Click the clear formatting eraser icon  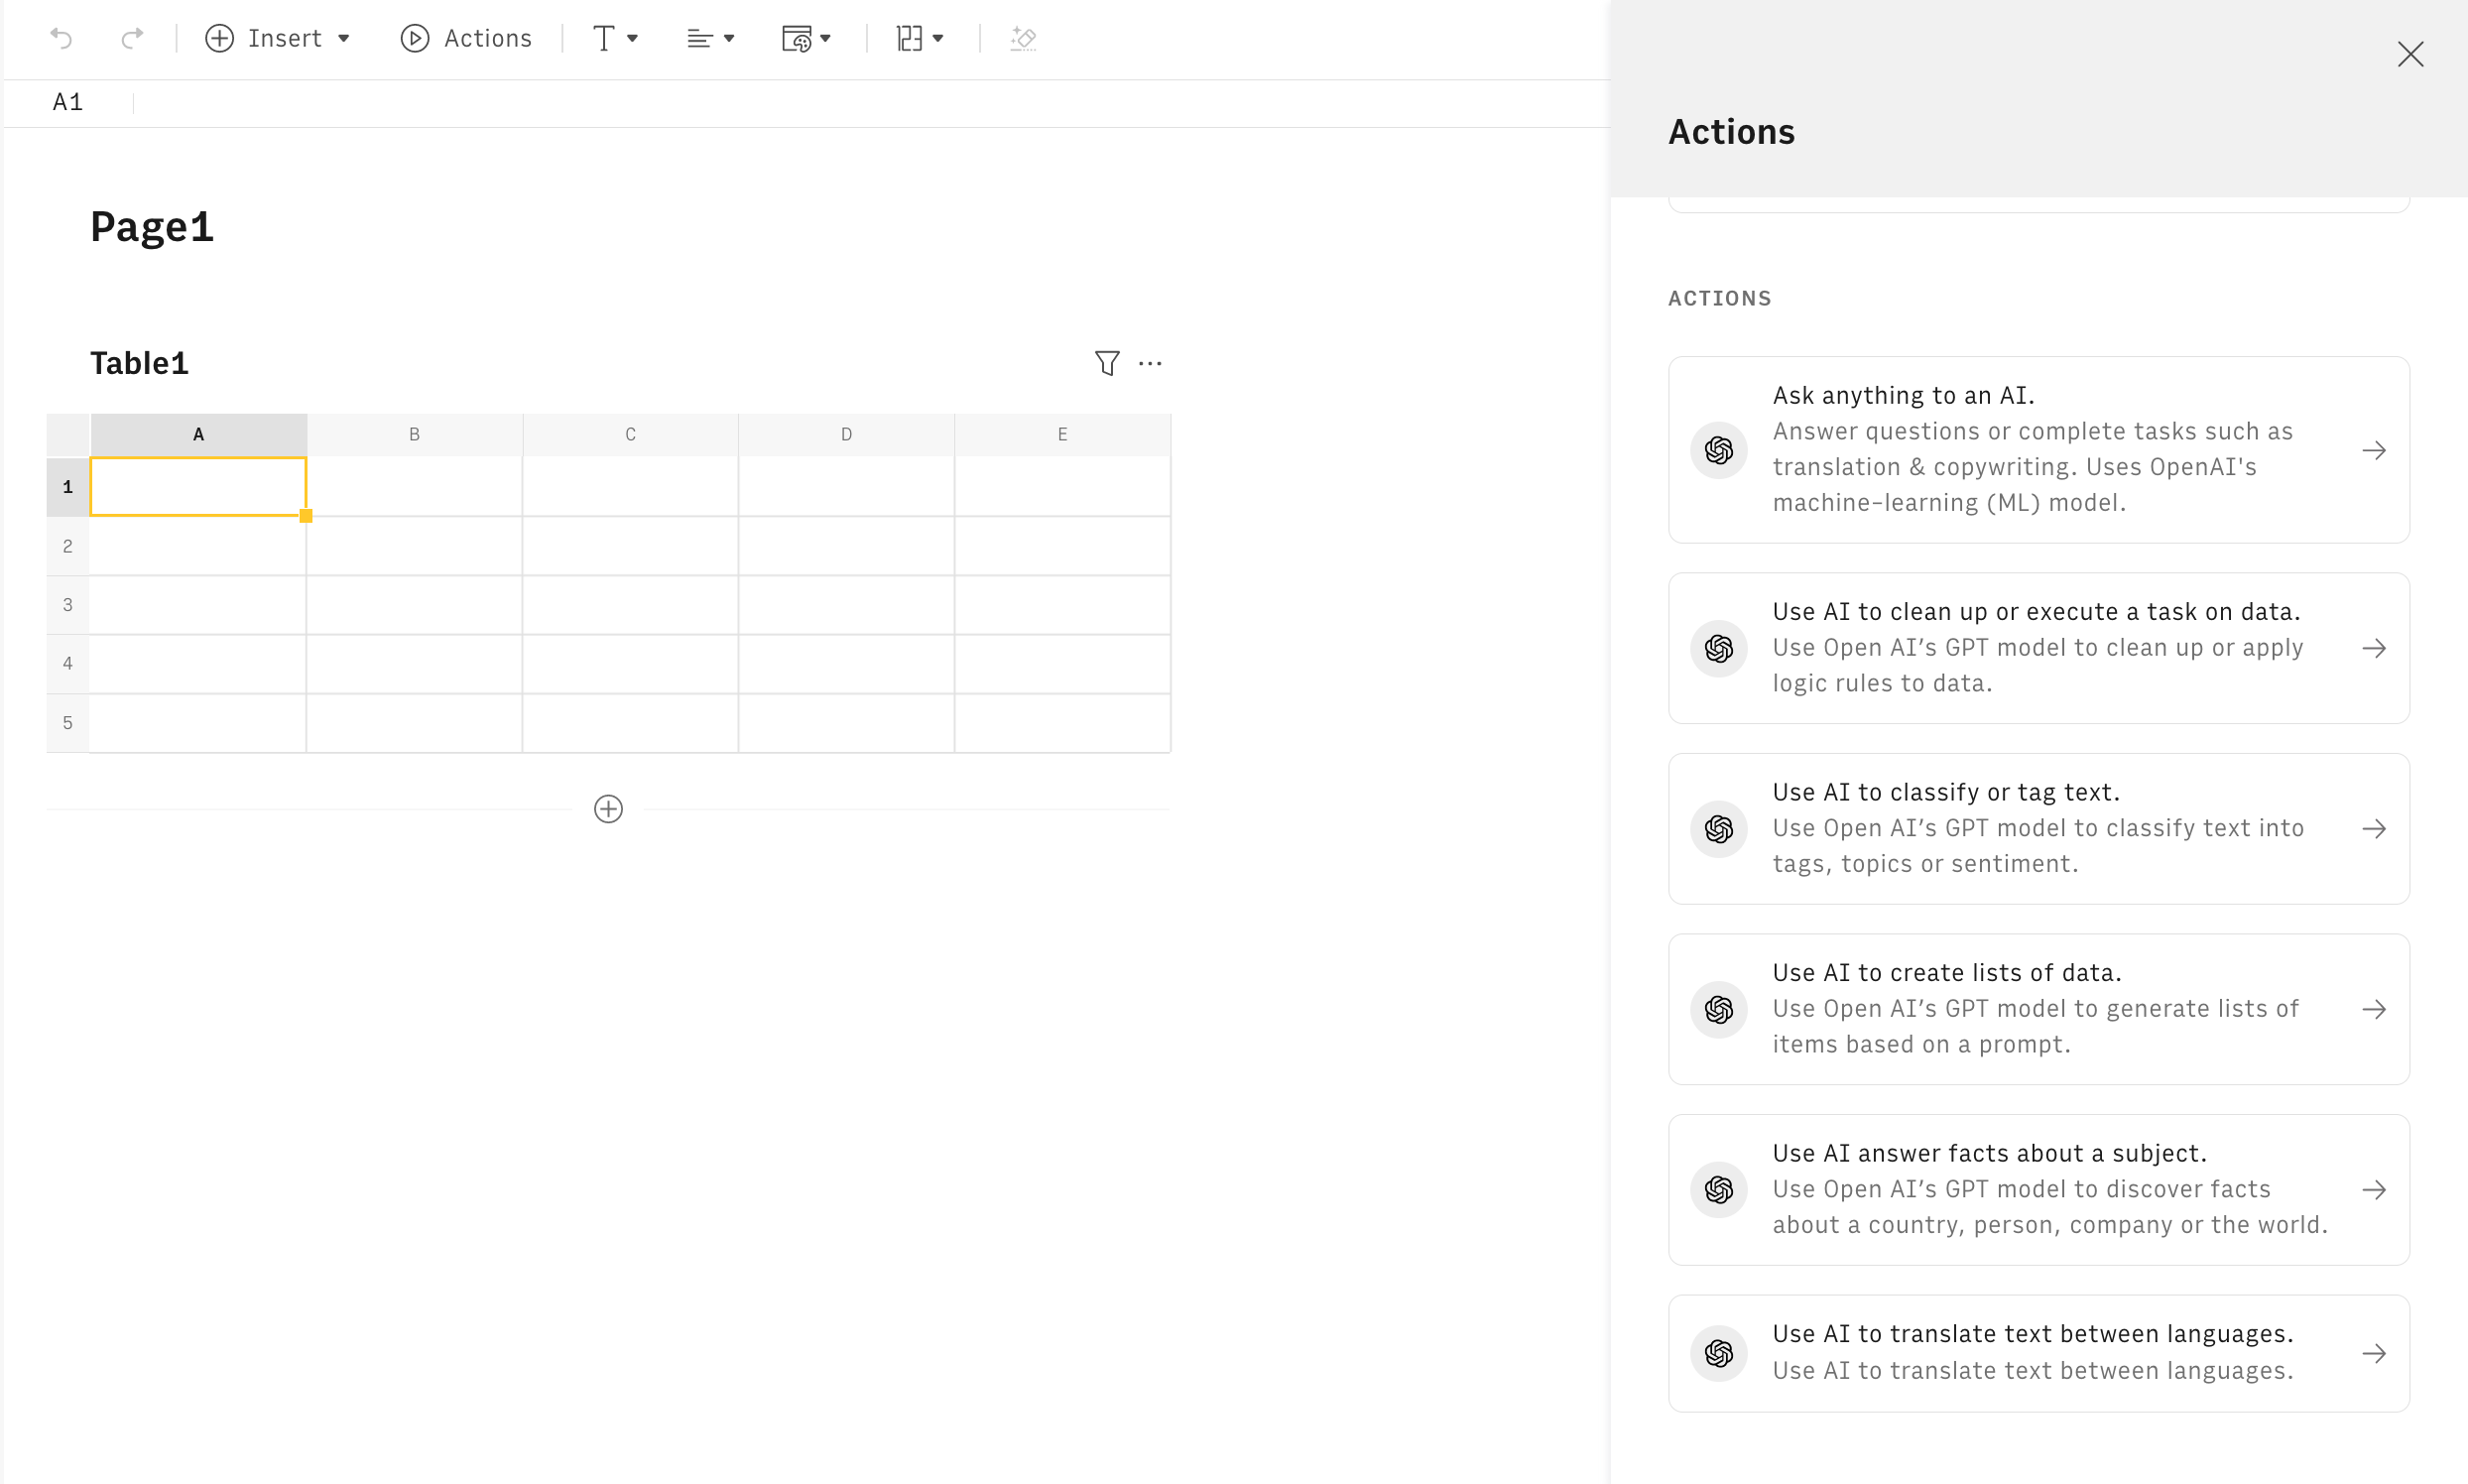coord(1023,38)
